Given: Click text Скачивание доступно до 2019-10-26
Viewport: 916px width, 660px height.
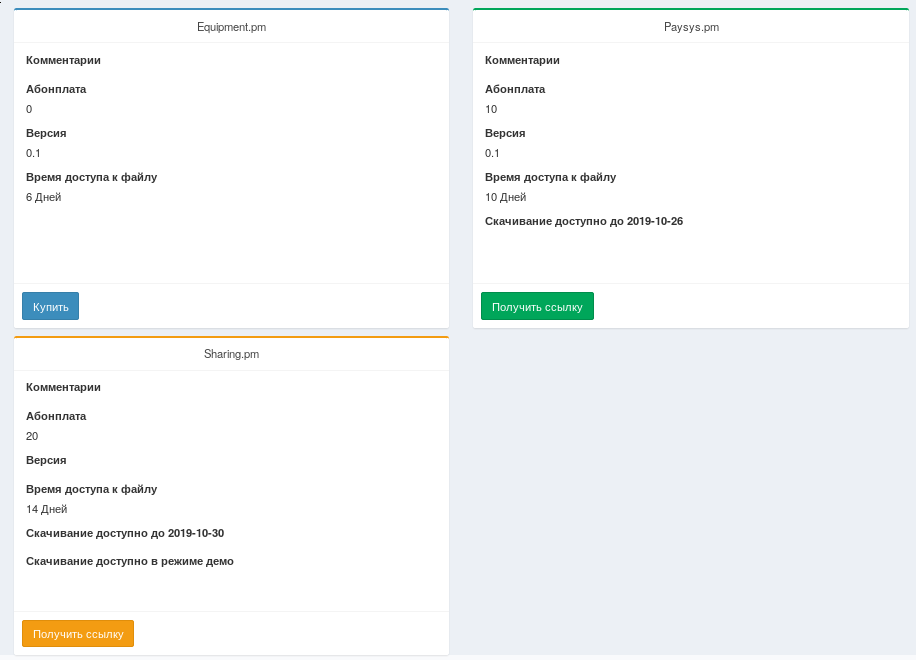Looking at the screenshot, I should click(584, 221).
